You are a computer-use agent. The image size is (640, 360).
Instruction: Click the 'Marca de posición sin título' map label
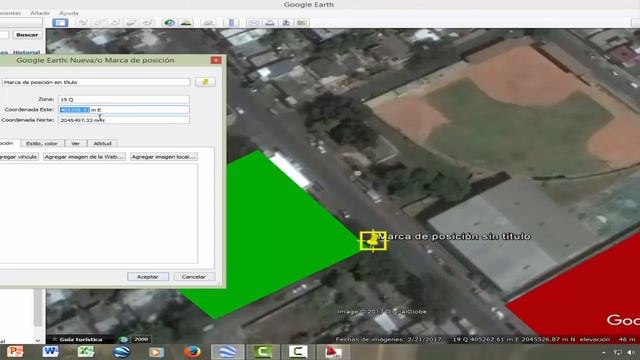click(454, 236)
